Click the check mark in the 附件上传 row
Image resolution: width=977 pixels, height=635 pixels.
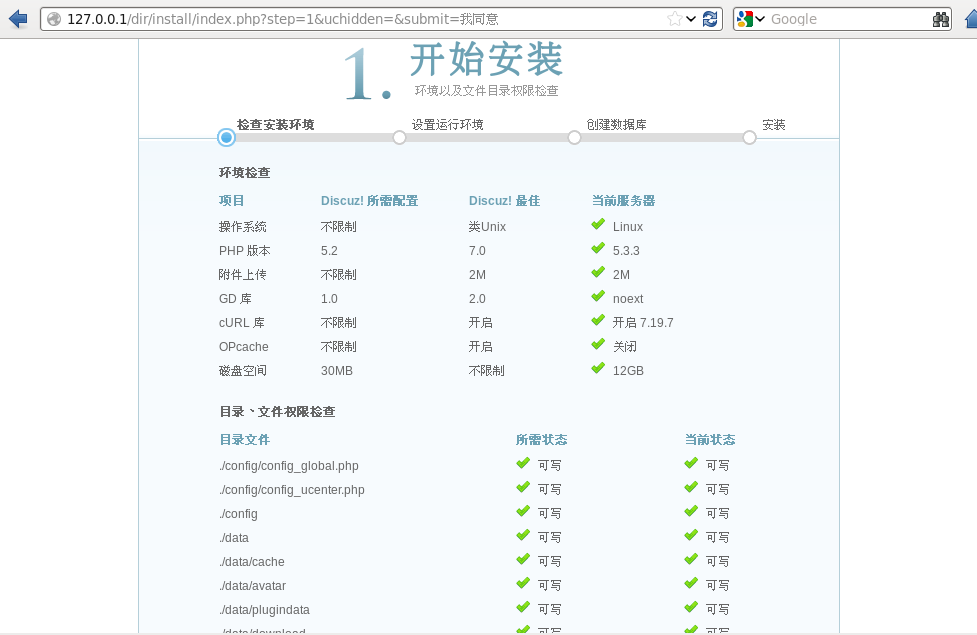click(x=598, y=272)
